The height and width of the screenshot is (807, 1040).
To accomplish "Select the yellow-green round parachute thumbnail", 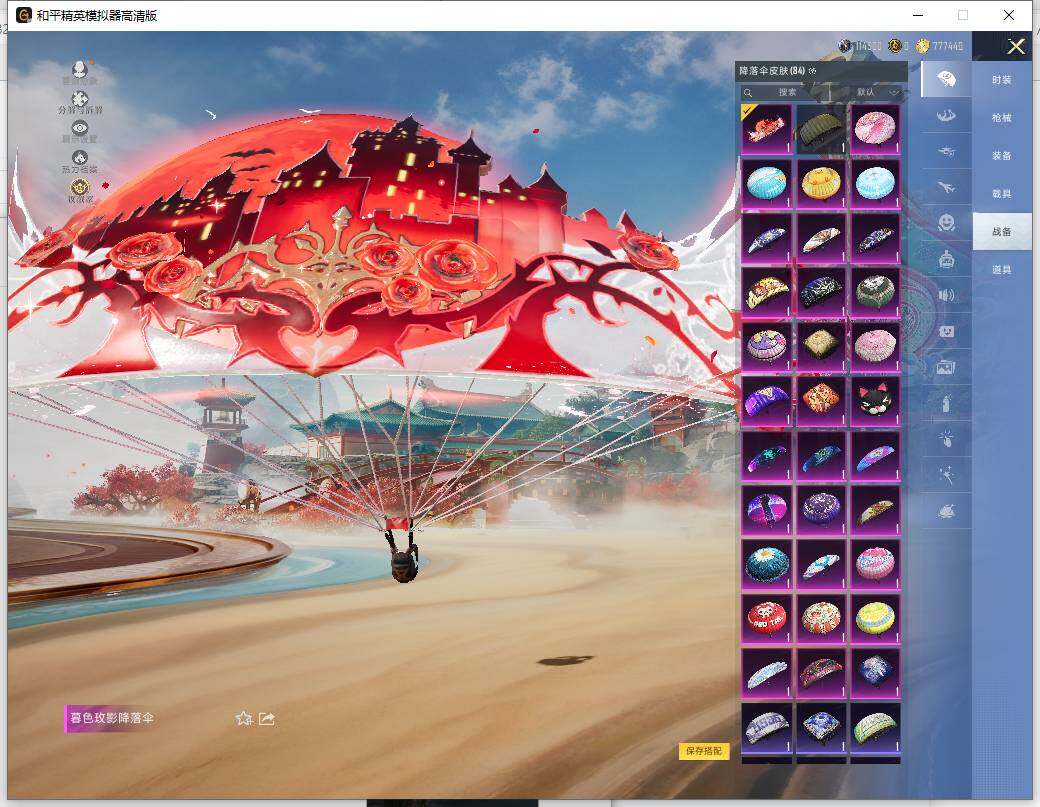I will (876, 618).
